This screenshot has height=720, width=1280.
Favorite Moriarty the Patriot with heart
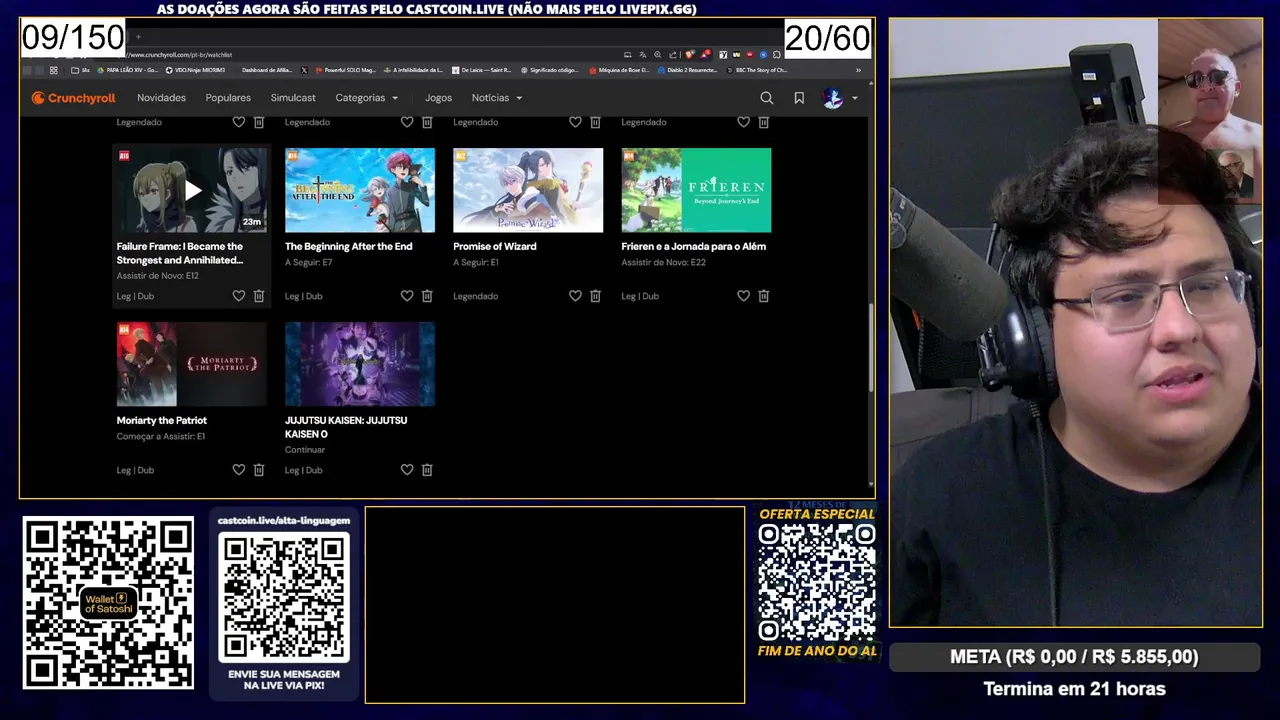pos(238,470)
